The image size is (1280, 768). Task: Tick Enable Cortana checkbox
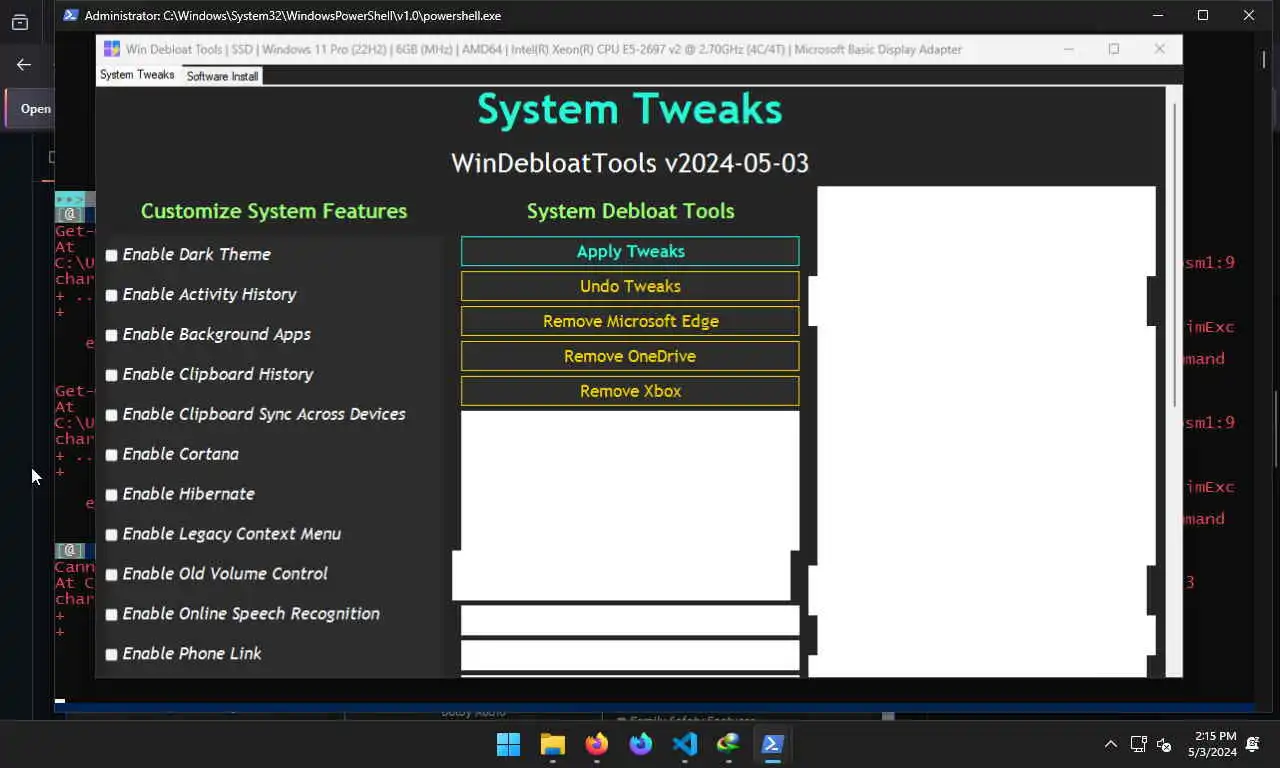(x=112, y=455)
